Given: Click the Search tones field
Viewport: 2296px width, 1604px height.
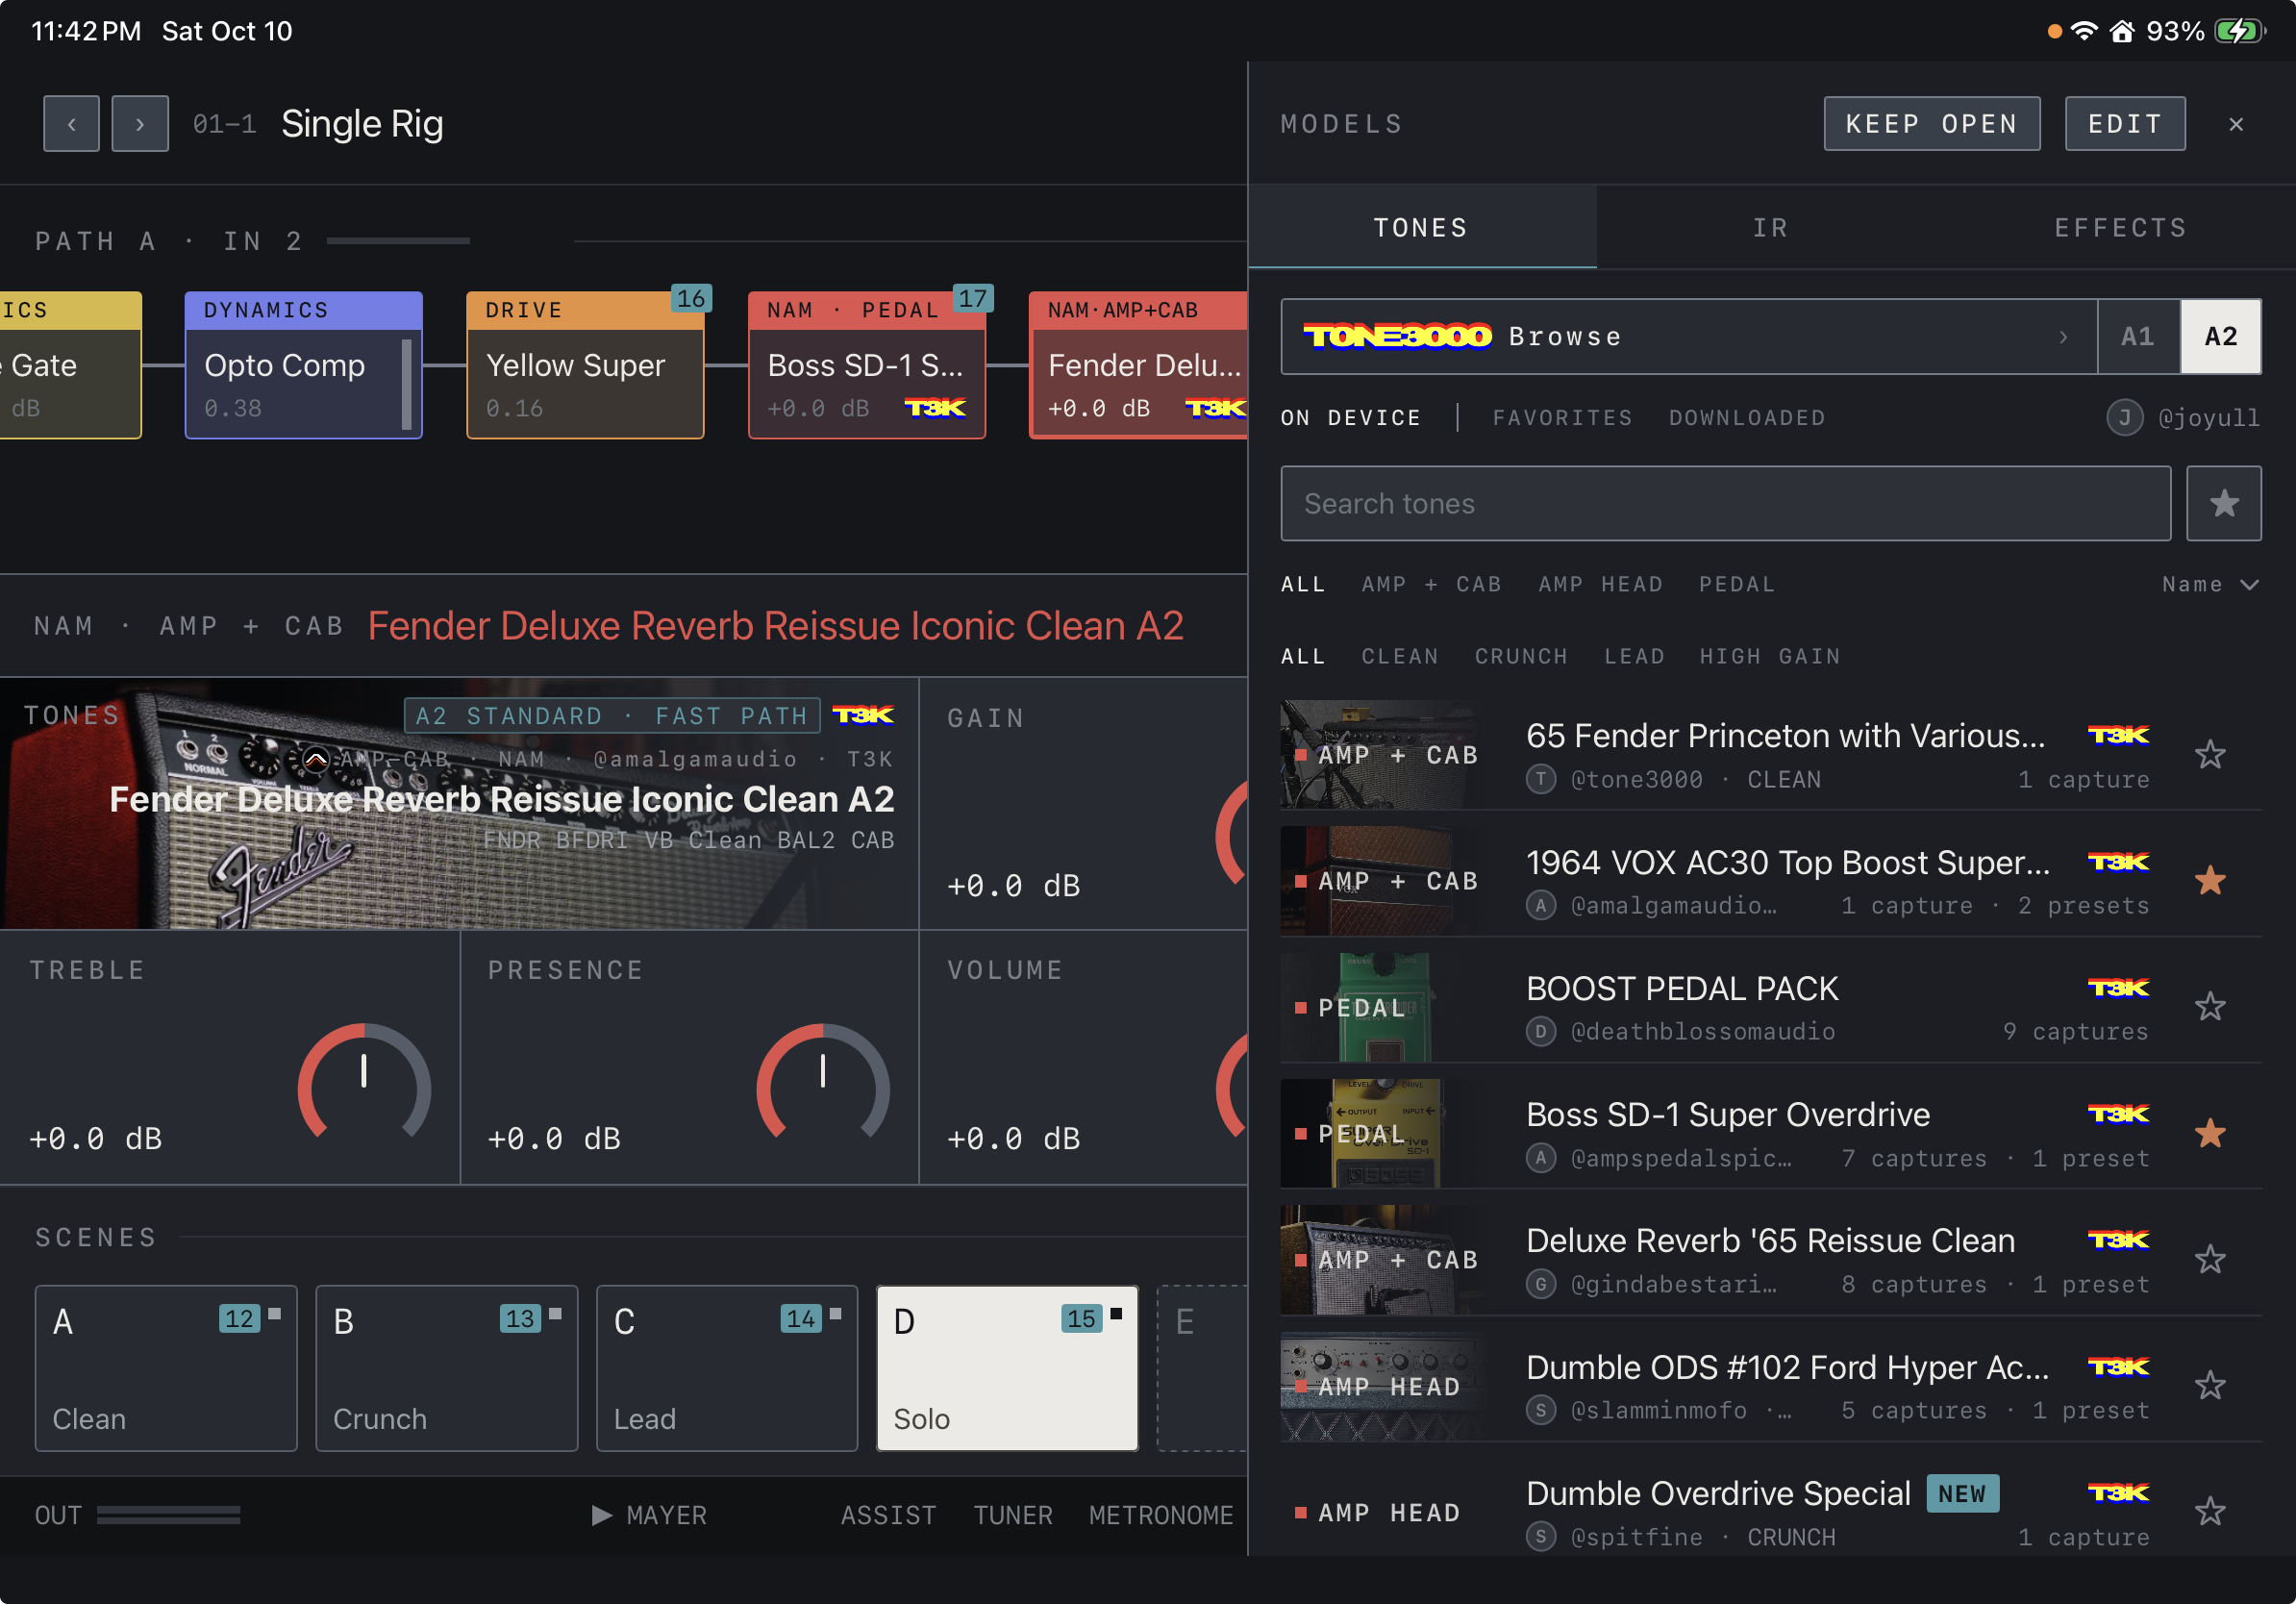Looking at the screenshot, I should pyautogui.click(x=1726, y=503).
